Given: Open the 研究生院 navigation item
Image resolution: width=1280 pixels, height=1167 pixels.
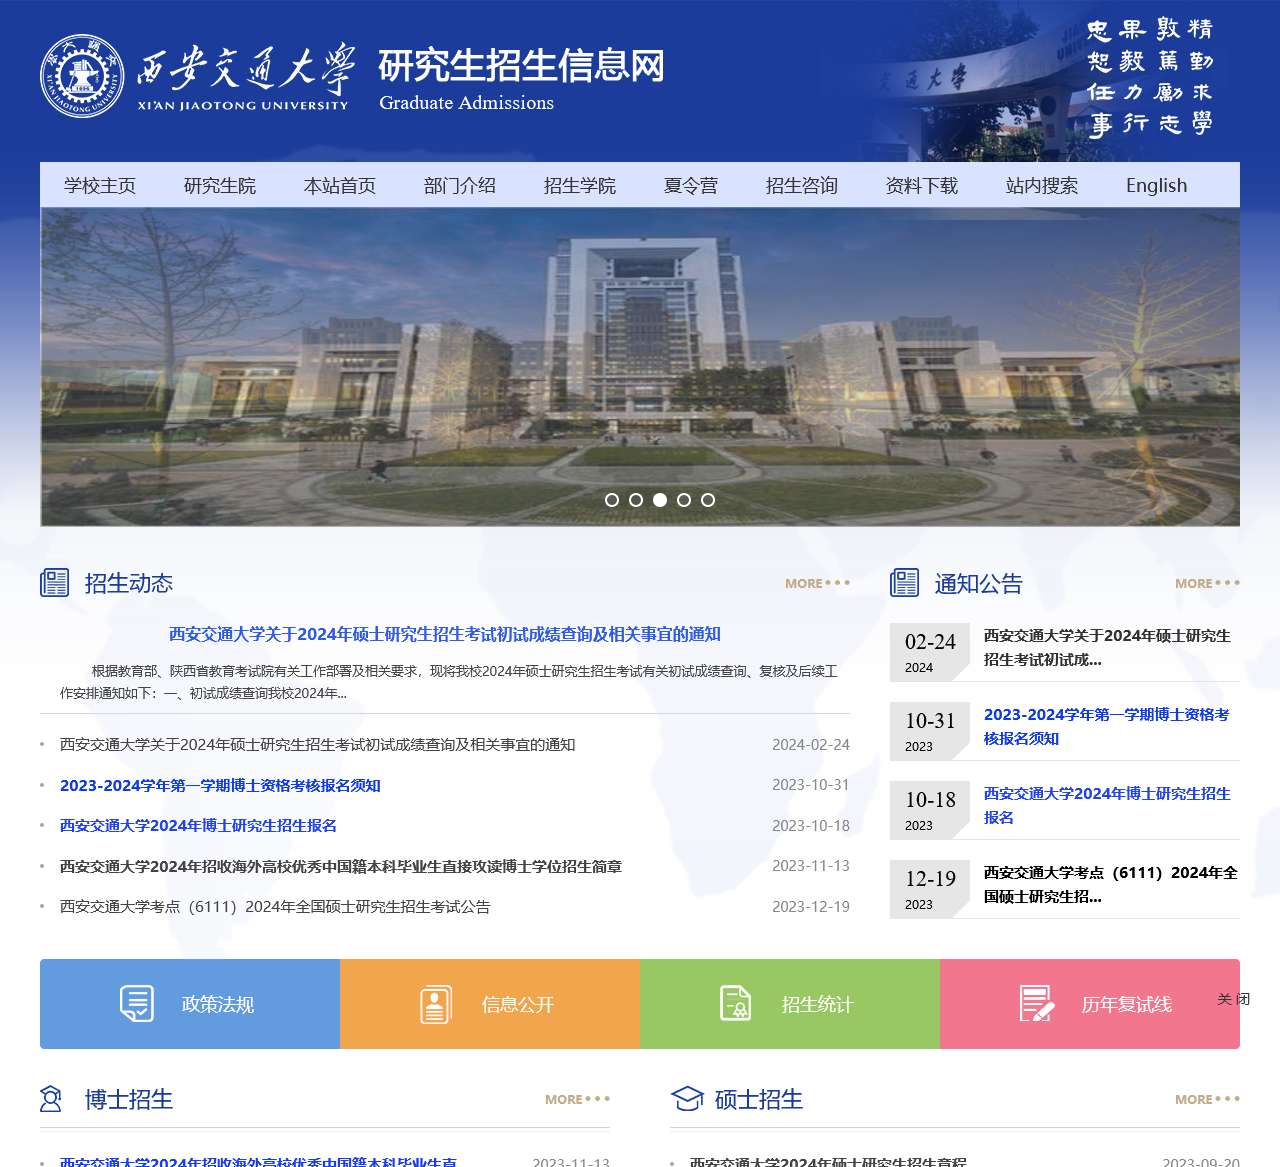Looking at the screenshot, I should tap(220, 185).
